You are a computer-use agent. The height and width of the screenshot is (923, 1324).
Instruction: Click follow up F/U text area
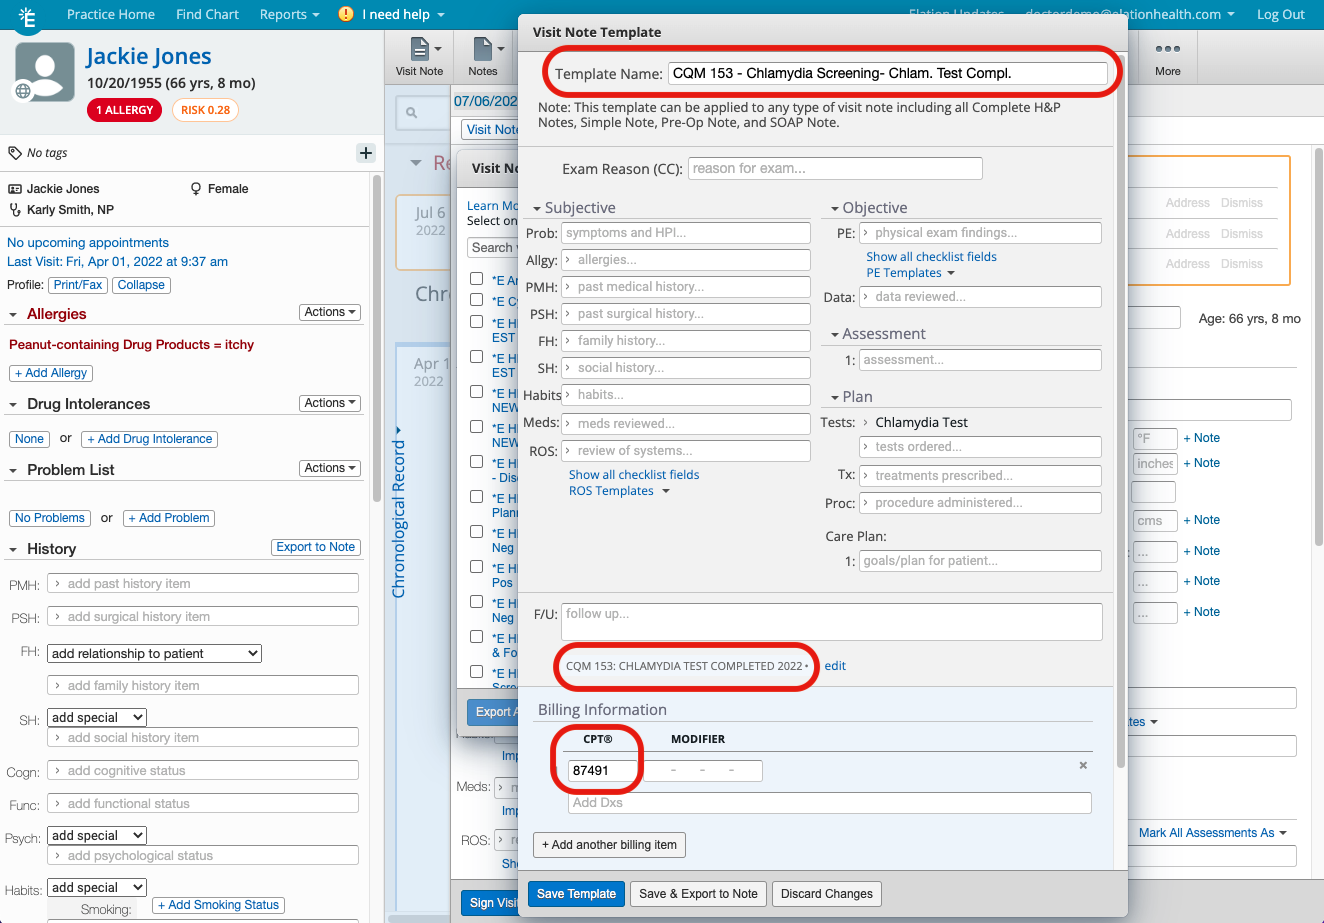[832, 621]
